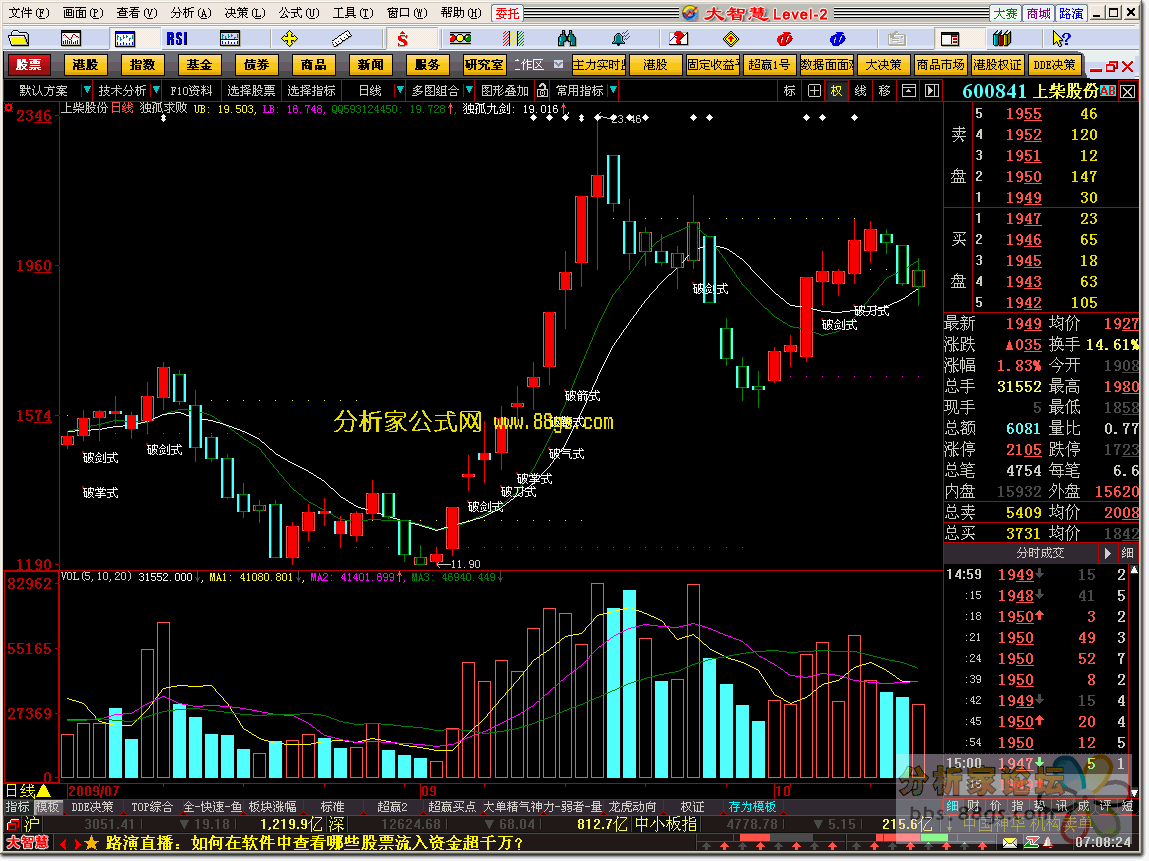Toggle the 标 marker button
This screenshot has width=1149, height=861.
click(789, 91)
